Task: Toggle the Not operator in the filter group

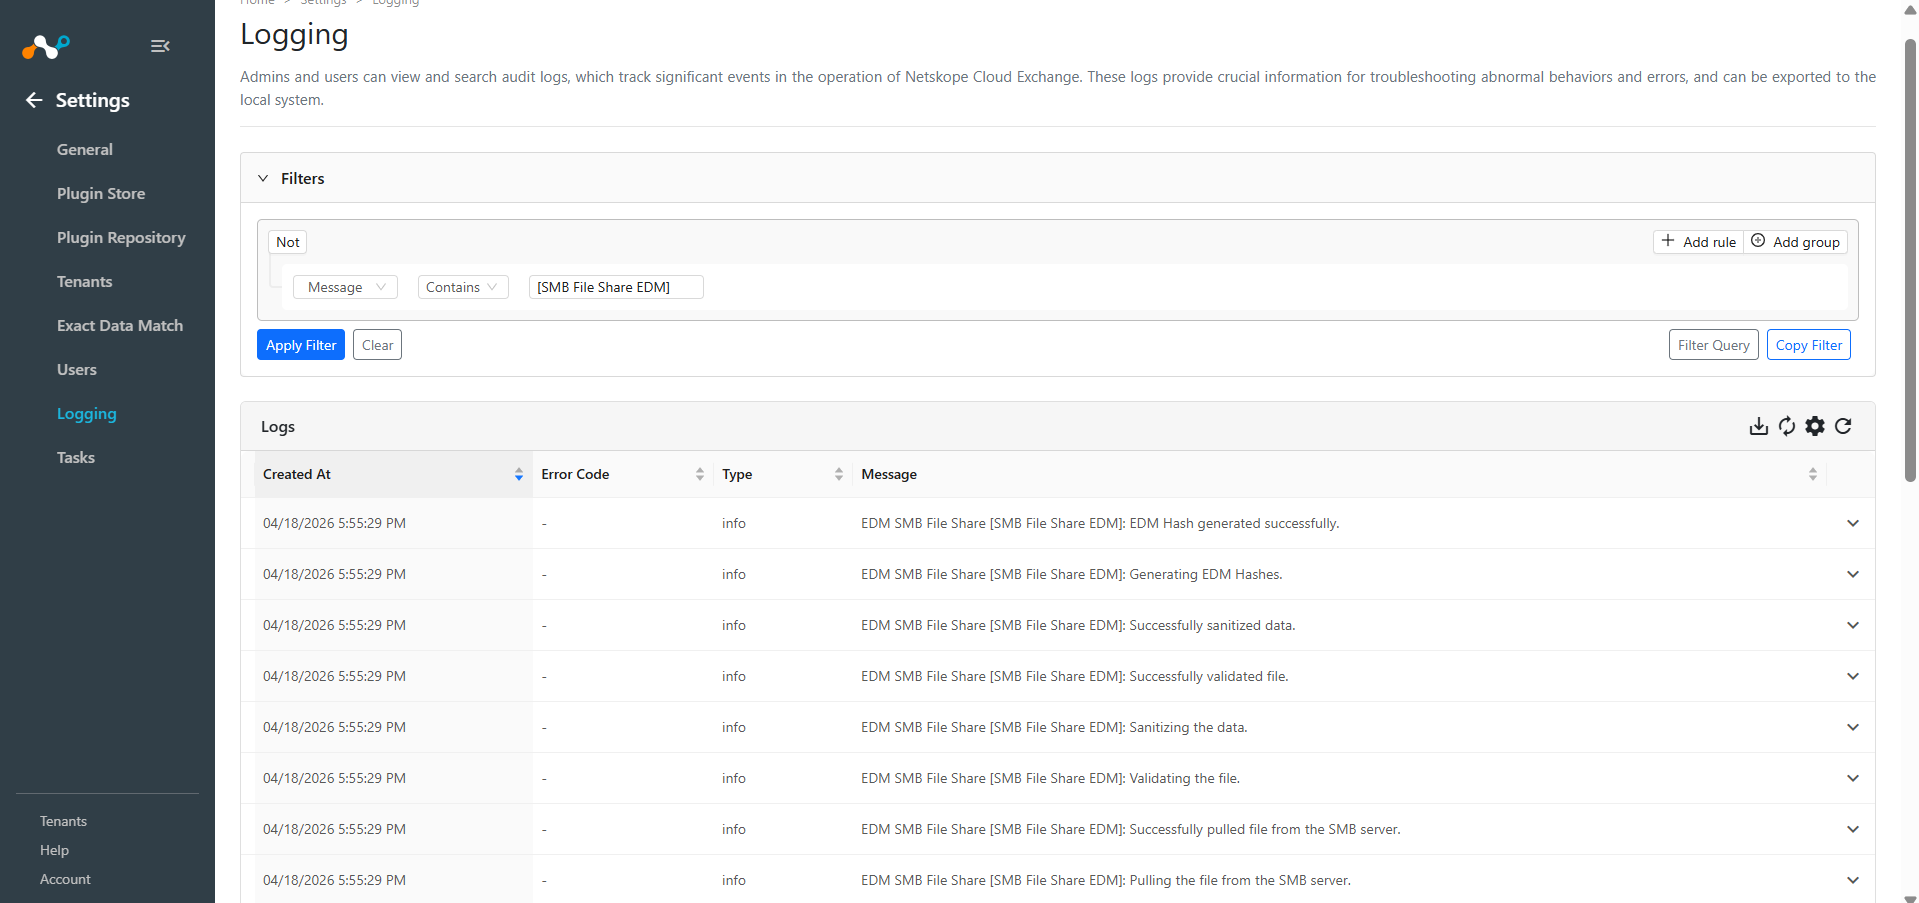Action: pyautogui.click(x=288, y=242)
